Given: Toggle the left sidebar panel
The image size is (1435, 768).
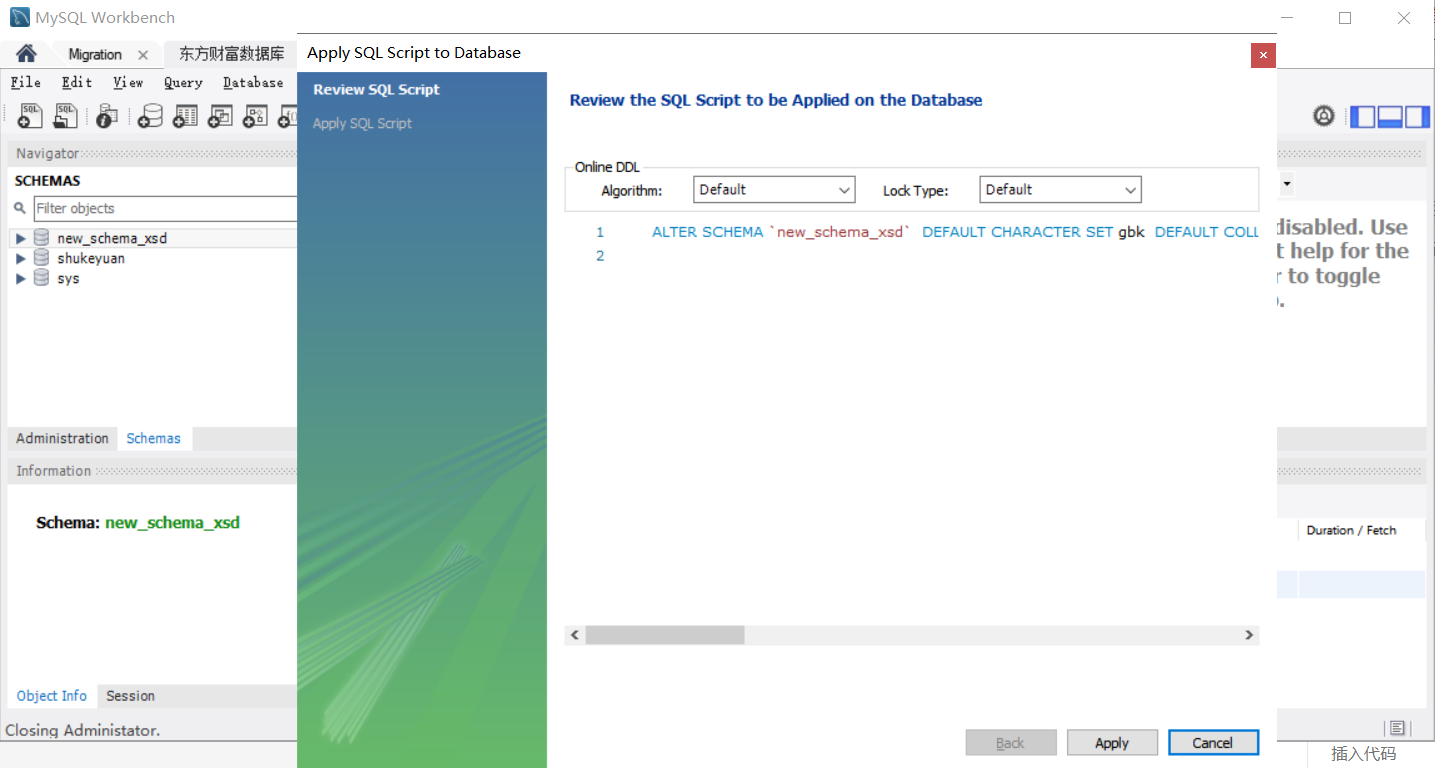Looking at the screenshot, I should (x=1363, y=117).
